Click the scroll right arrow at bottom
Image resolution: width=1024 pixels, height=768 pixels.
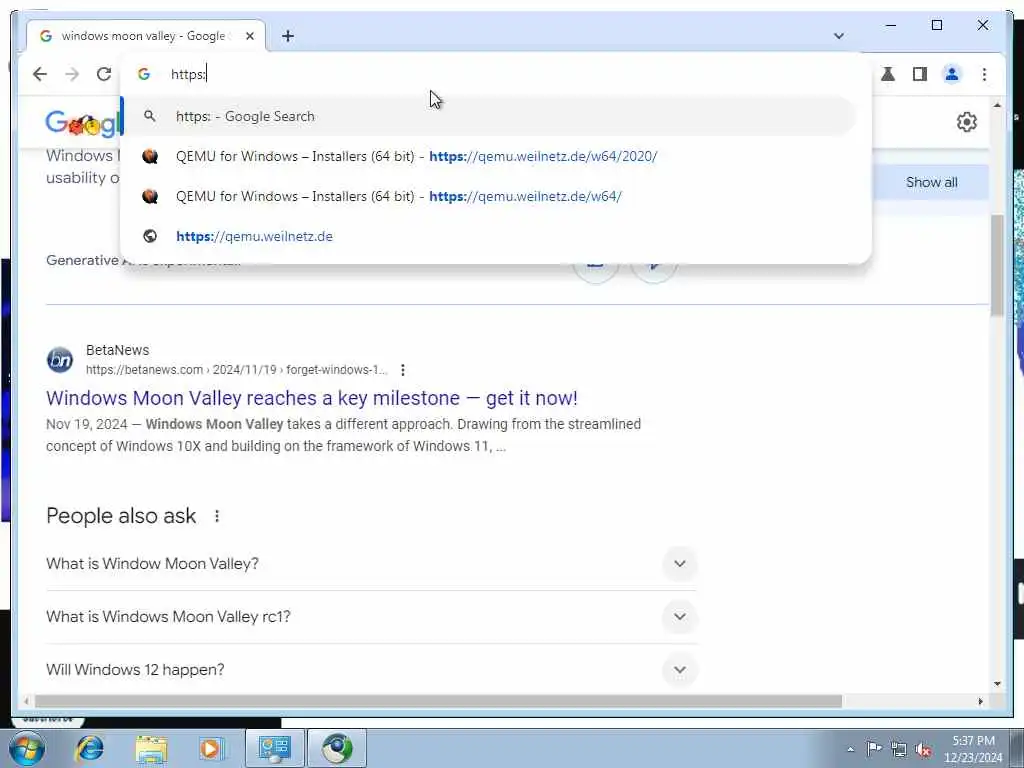[x=980, y=701]
